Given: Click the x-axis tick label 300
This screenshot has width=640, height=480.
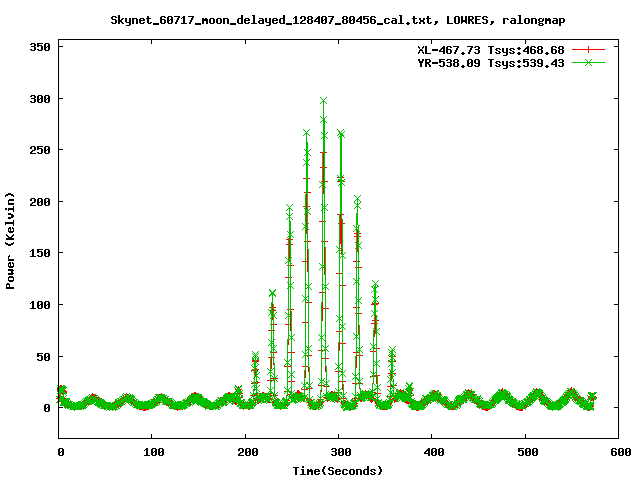Looking at the screenshot, I should point(341,452).
